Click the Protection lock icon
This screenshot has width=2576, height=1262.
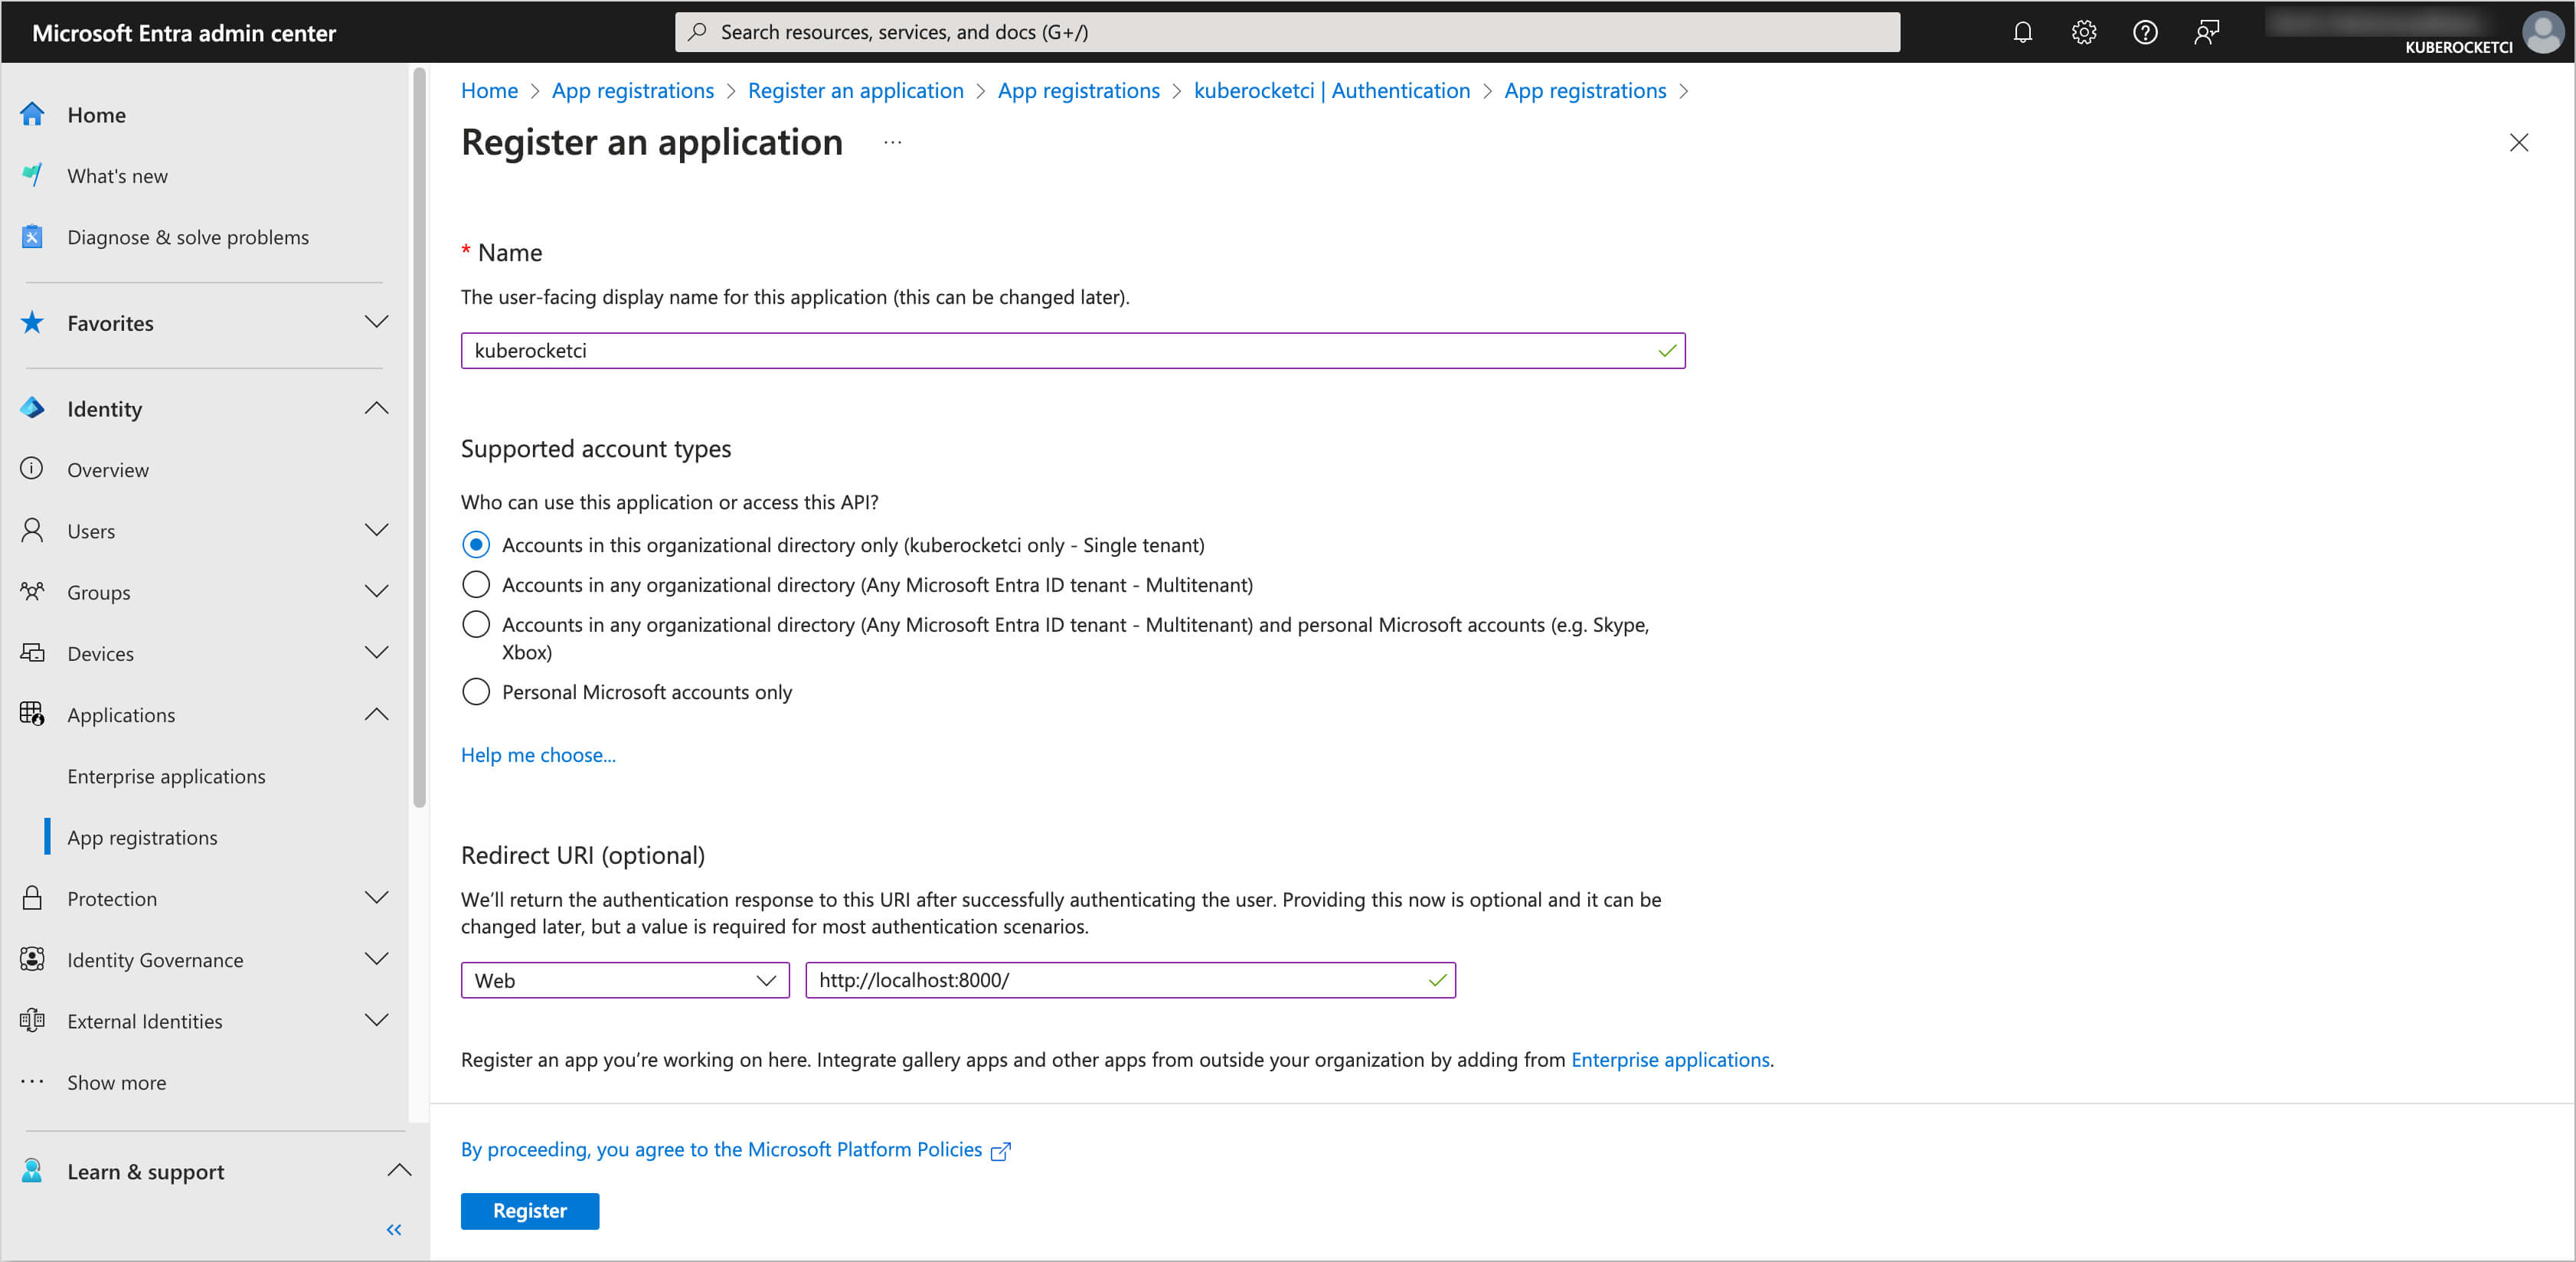pos(32,898)
